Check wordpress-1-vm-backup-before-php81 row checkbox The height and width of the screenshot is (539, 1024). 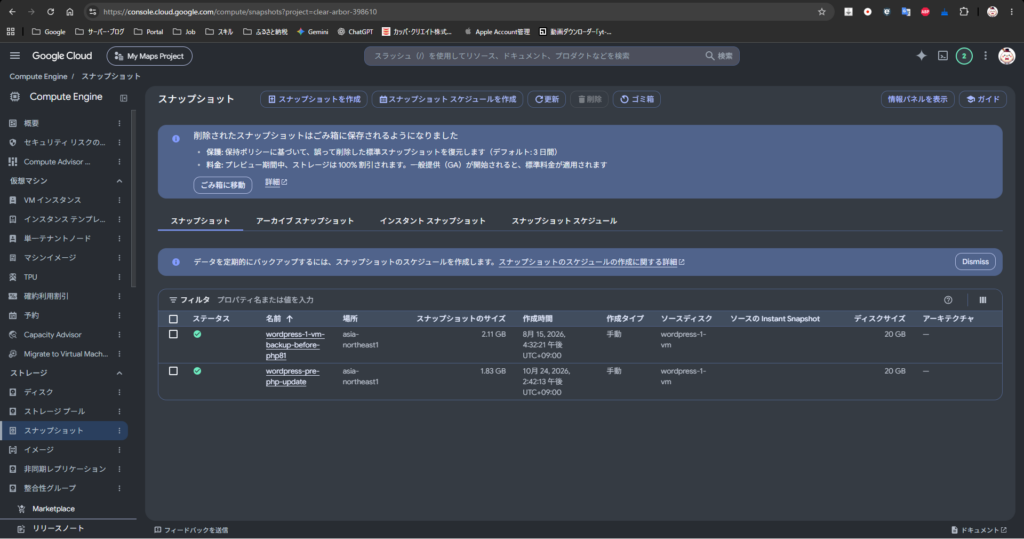point(173,334)
